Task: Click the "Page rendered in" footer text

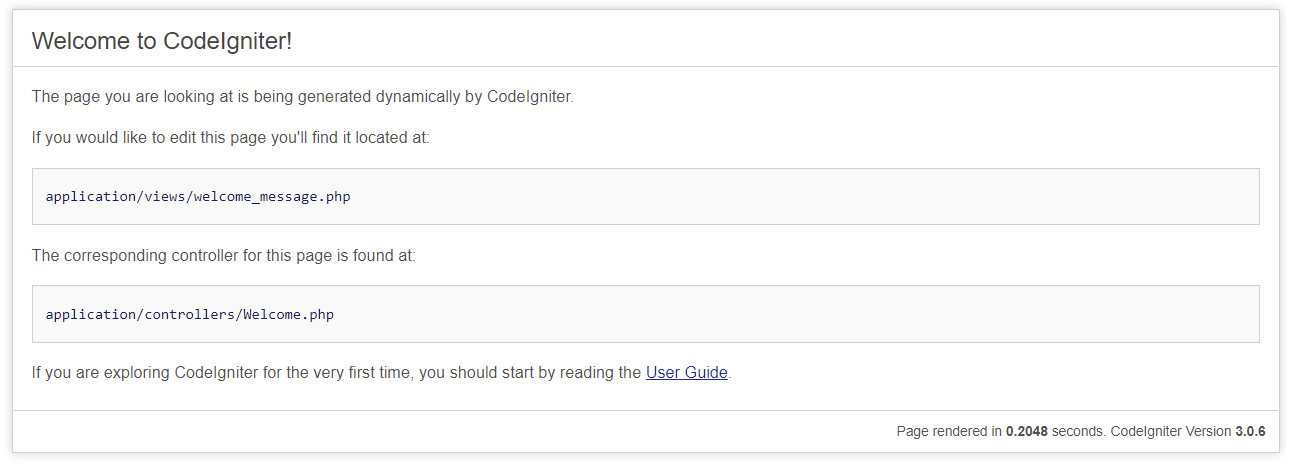Action: [948, 432]
